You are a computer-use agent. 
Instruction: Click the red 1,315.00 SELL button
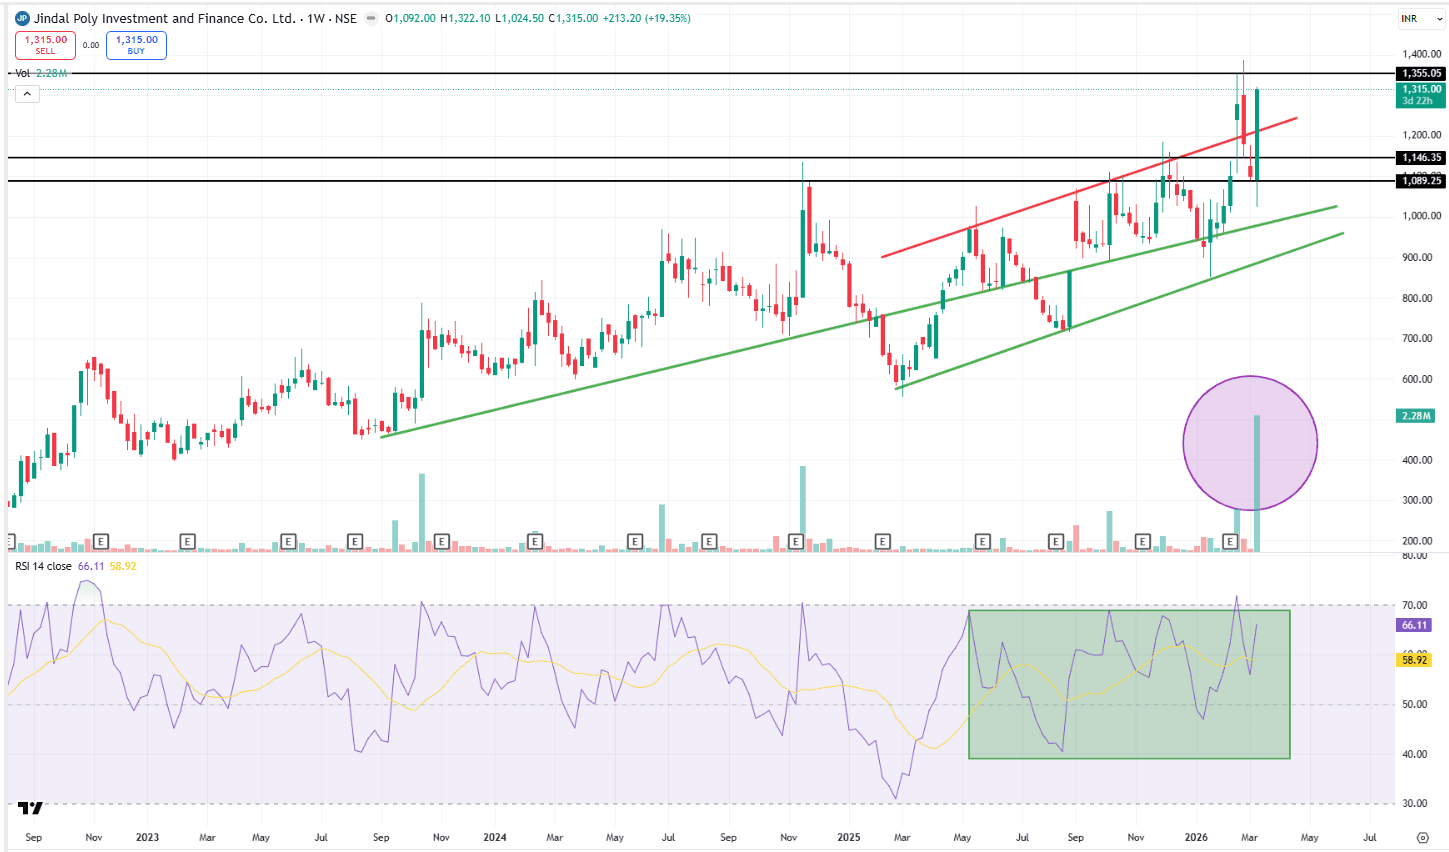45,45
